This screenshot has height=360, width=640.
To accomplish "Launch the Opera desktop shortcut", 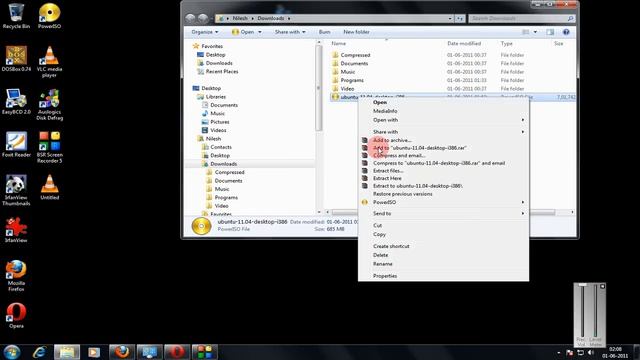I will click(x=16, y=315).
